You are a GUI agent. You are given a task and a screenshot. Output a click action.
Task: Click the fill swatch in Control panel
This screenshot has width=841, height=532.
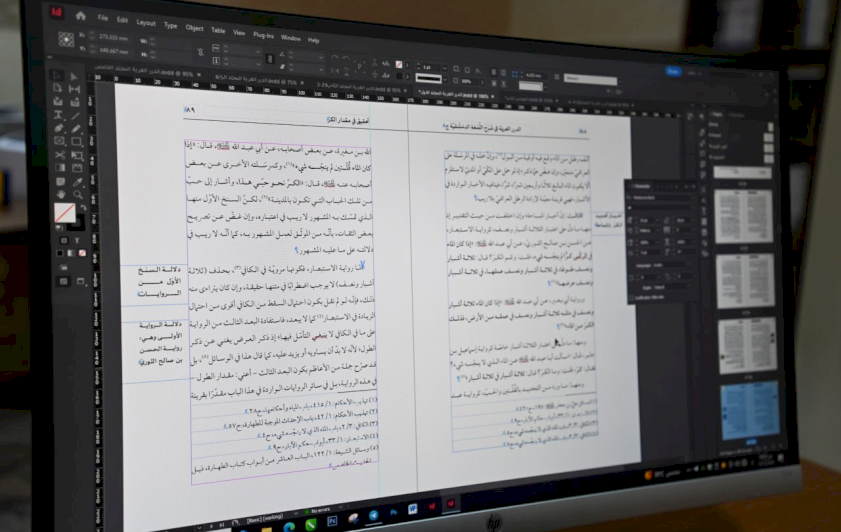pyautogui.click(x=399, y=64)
